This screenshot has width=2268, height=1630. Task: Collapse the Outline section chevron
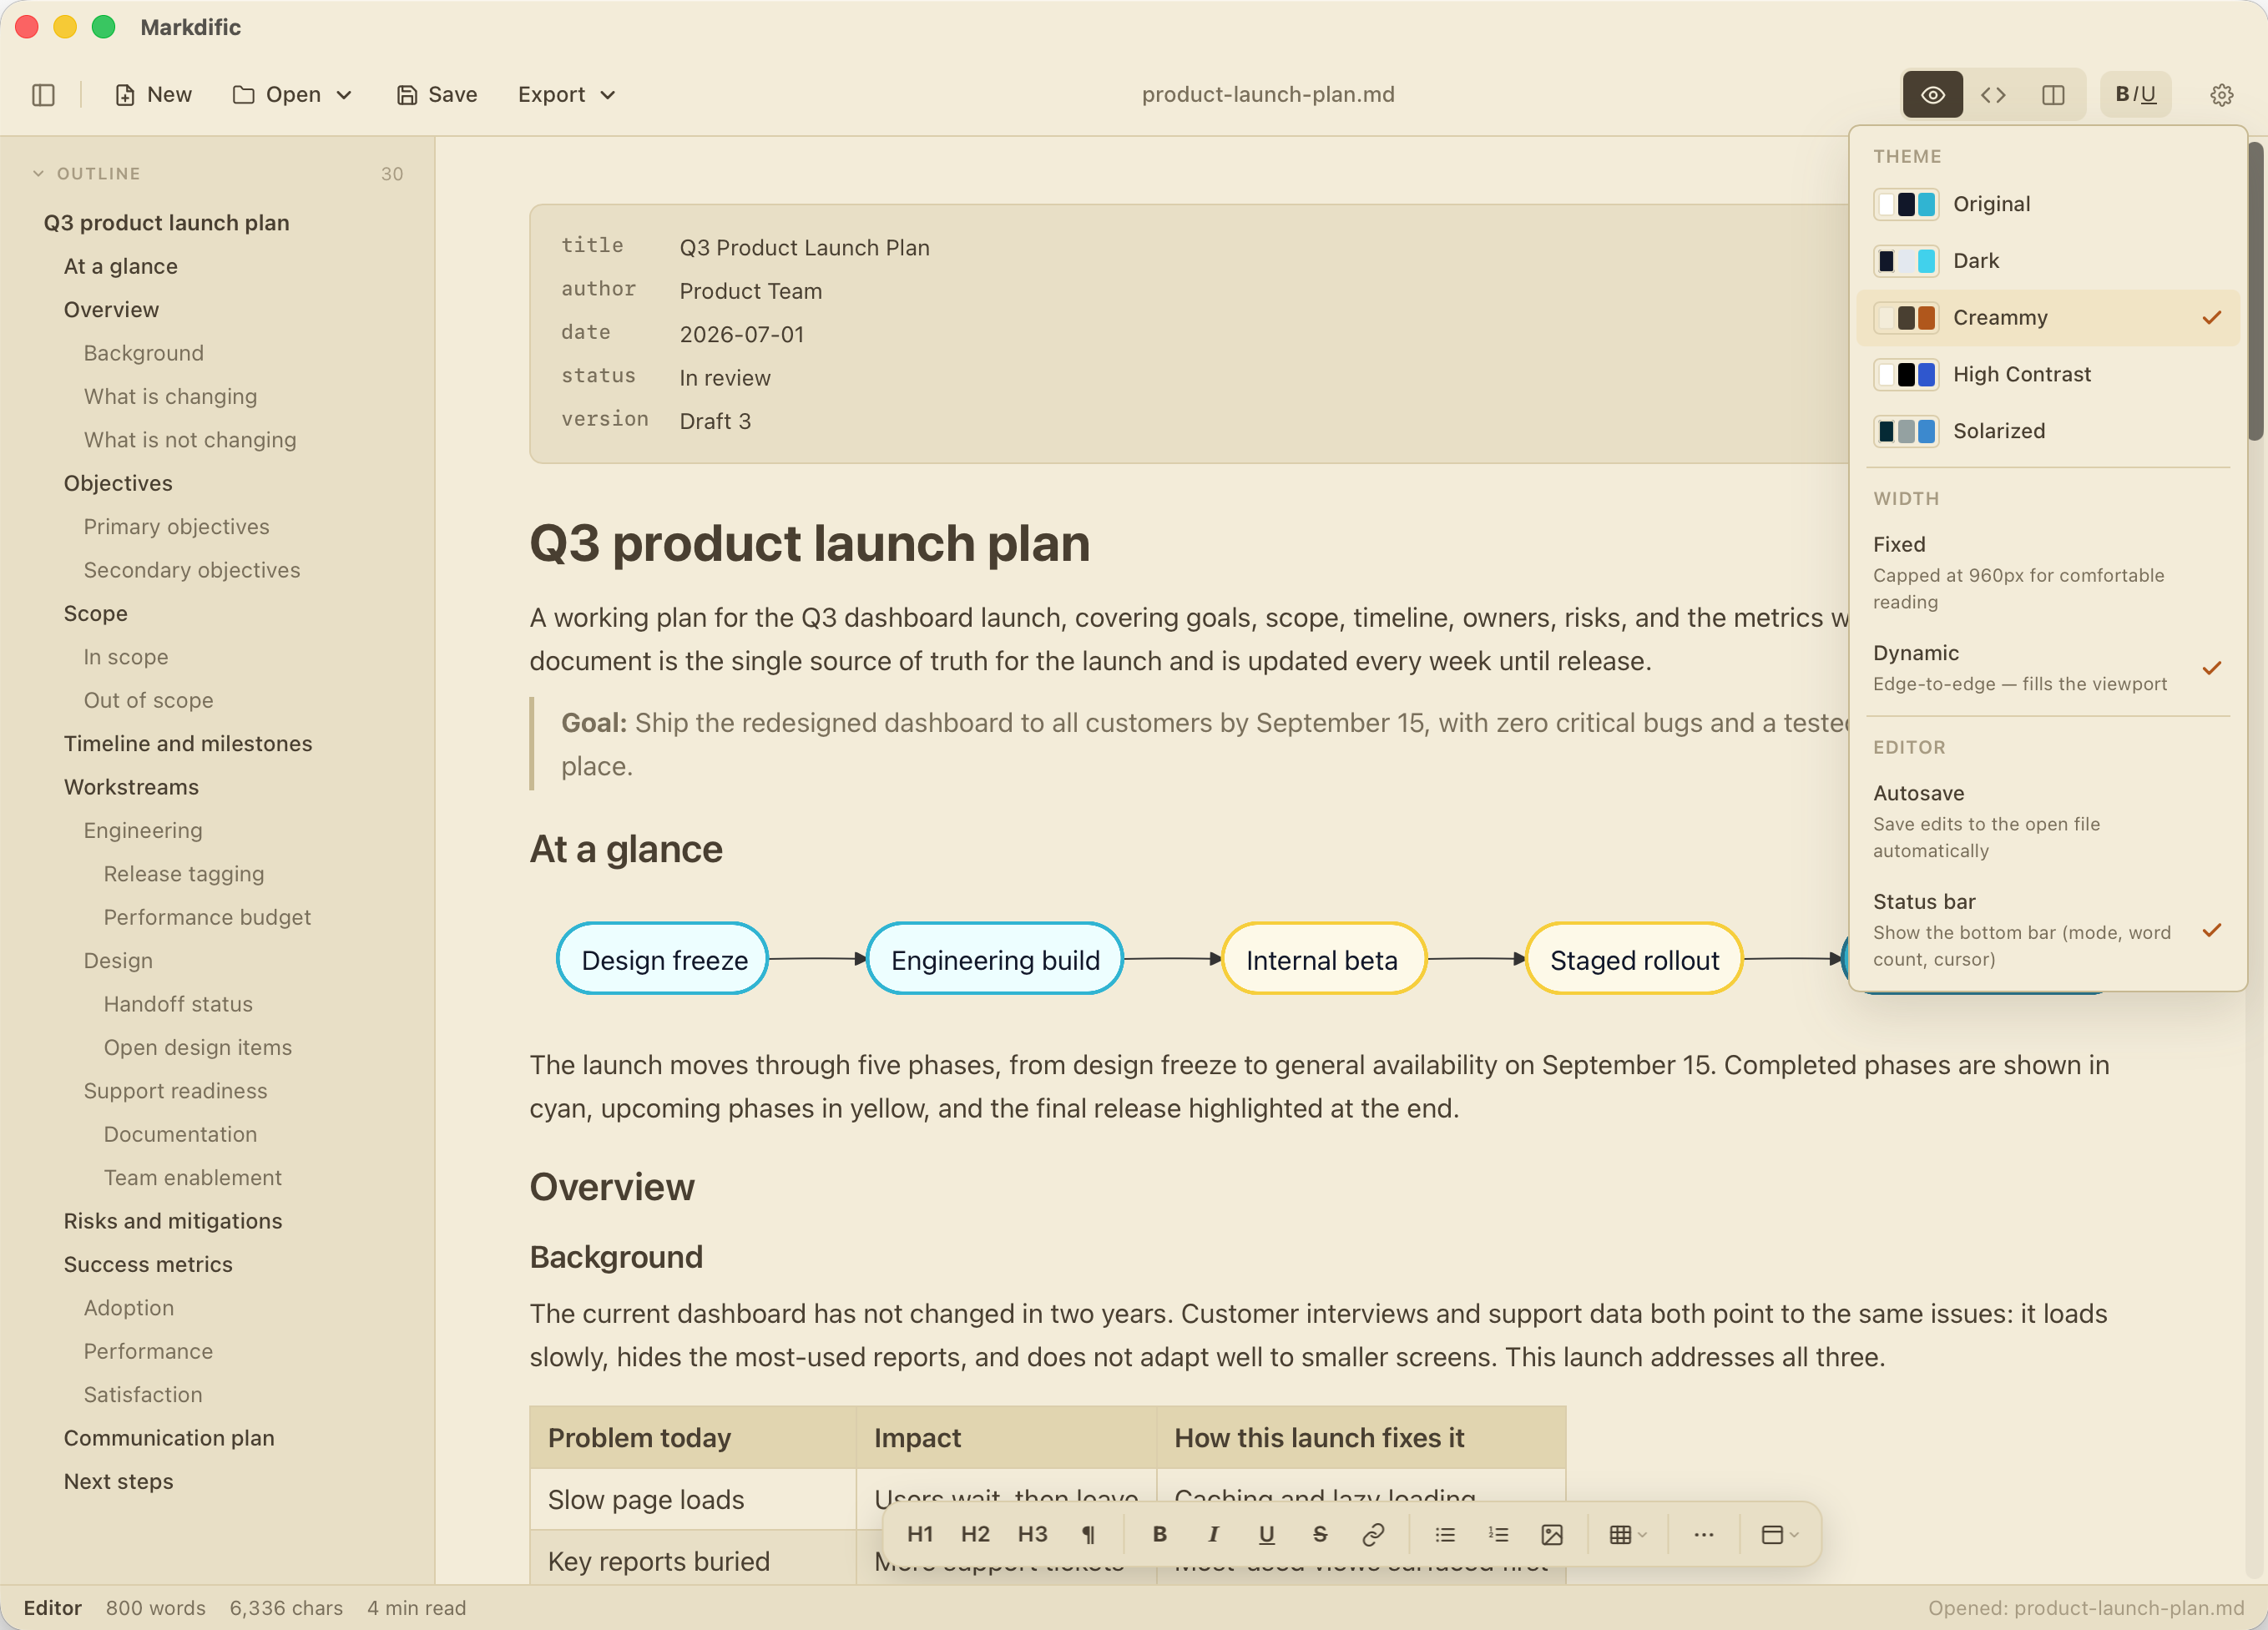tap(38, 173)
